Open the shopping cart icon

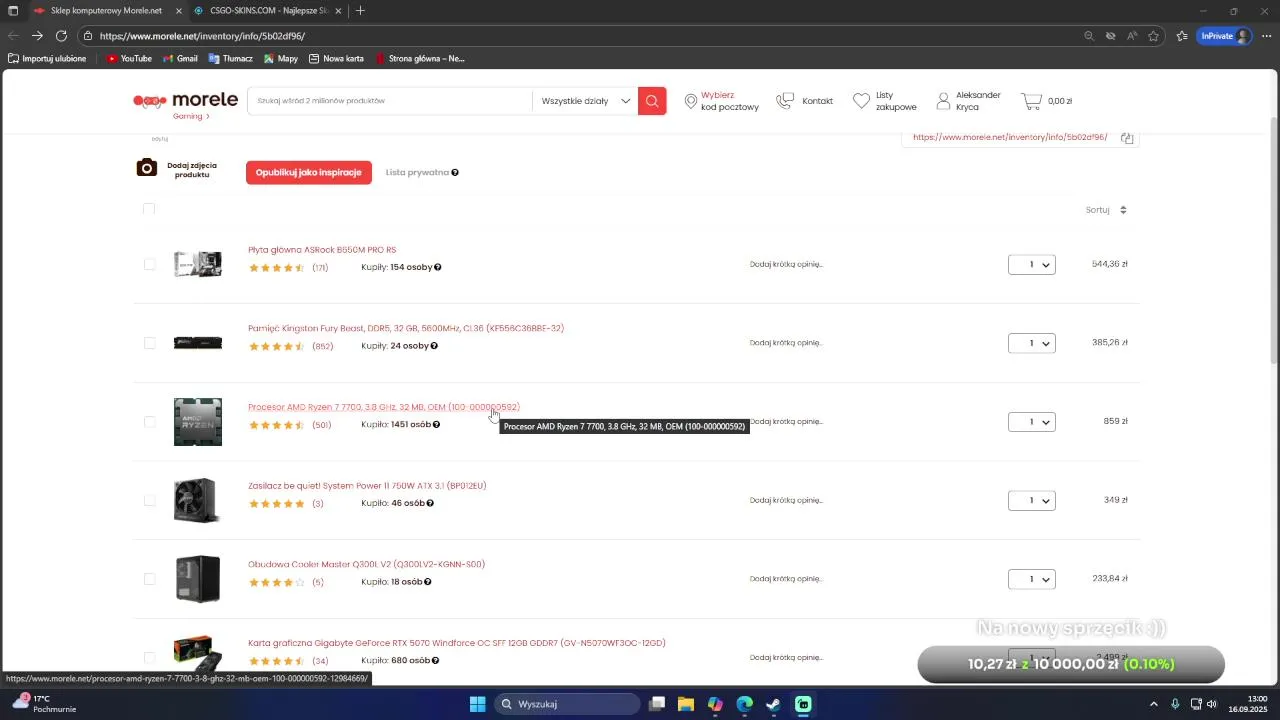1031,101
